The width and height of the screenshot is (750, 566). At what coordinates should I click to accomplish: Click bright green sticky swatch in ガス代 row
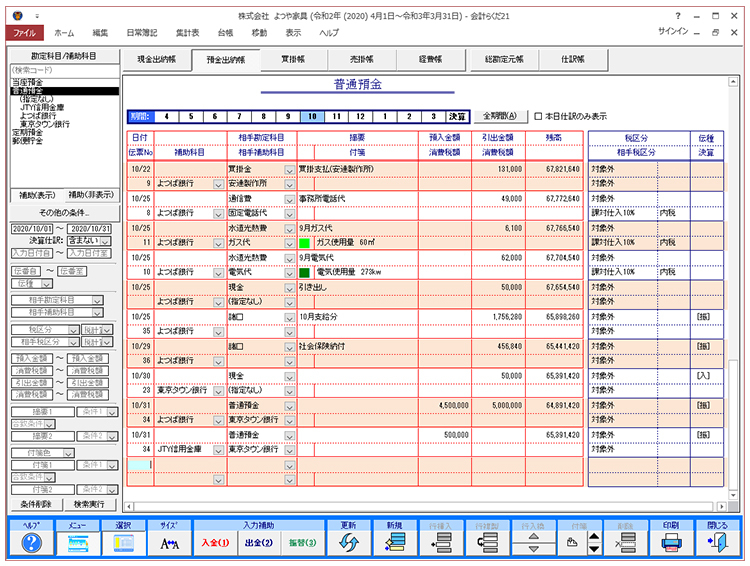coord(304,243)
